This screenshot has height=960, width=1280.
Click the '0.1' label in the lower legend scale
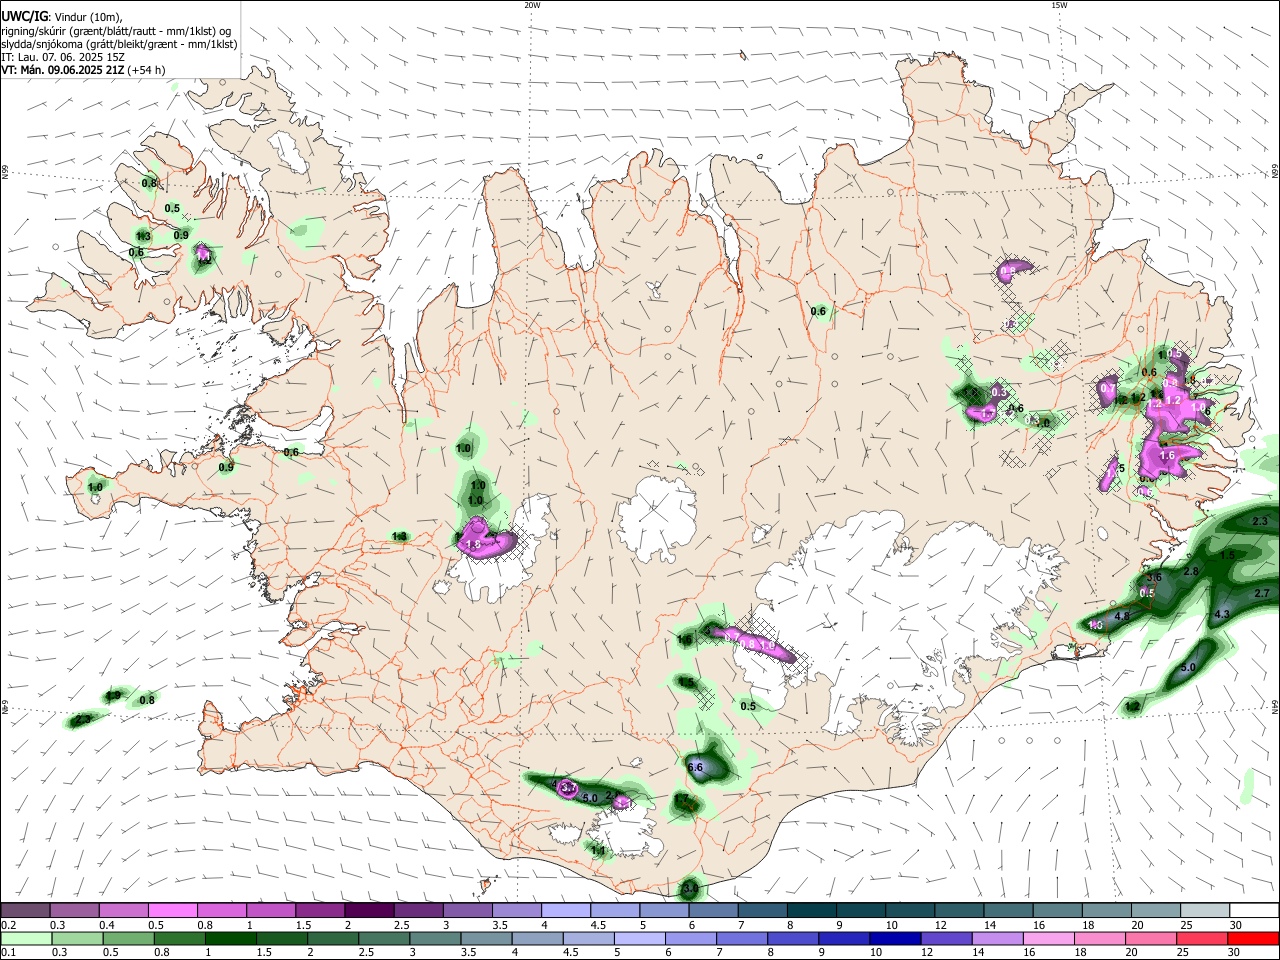pyautogui.click(x=8, y=953)
